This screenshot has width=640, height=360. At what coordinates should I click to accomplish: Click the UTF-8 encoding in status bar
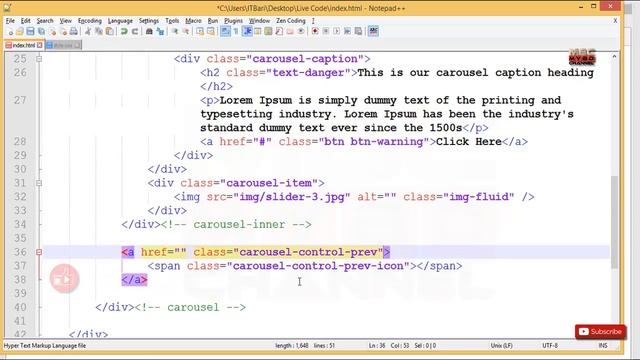pyautogui.click(x=550, y=346)
